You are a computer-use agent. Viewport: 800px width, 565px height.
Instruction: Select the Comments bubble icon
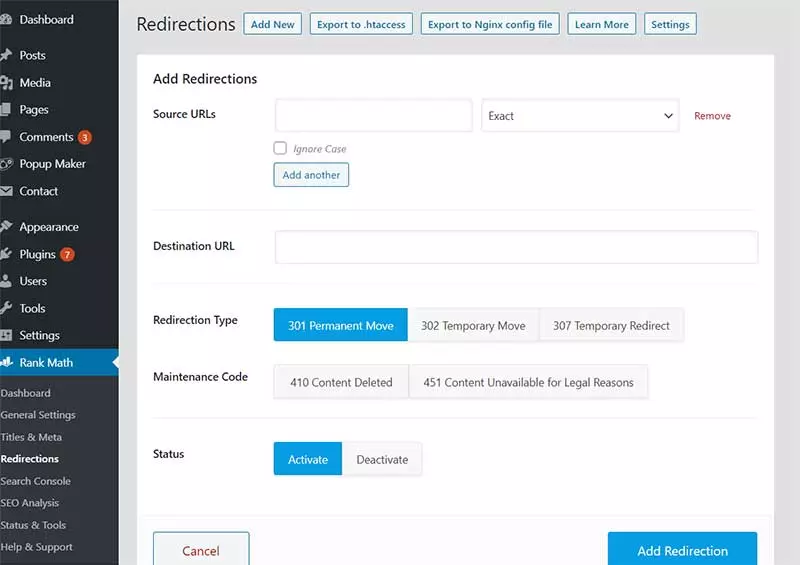pos(6,137)
